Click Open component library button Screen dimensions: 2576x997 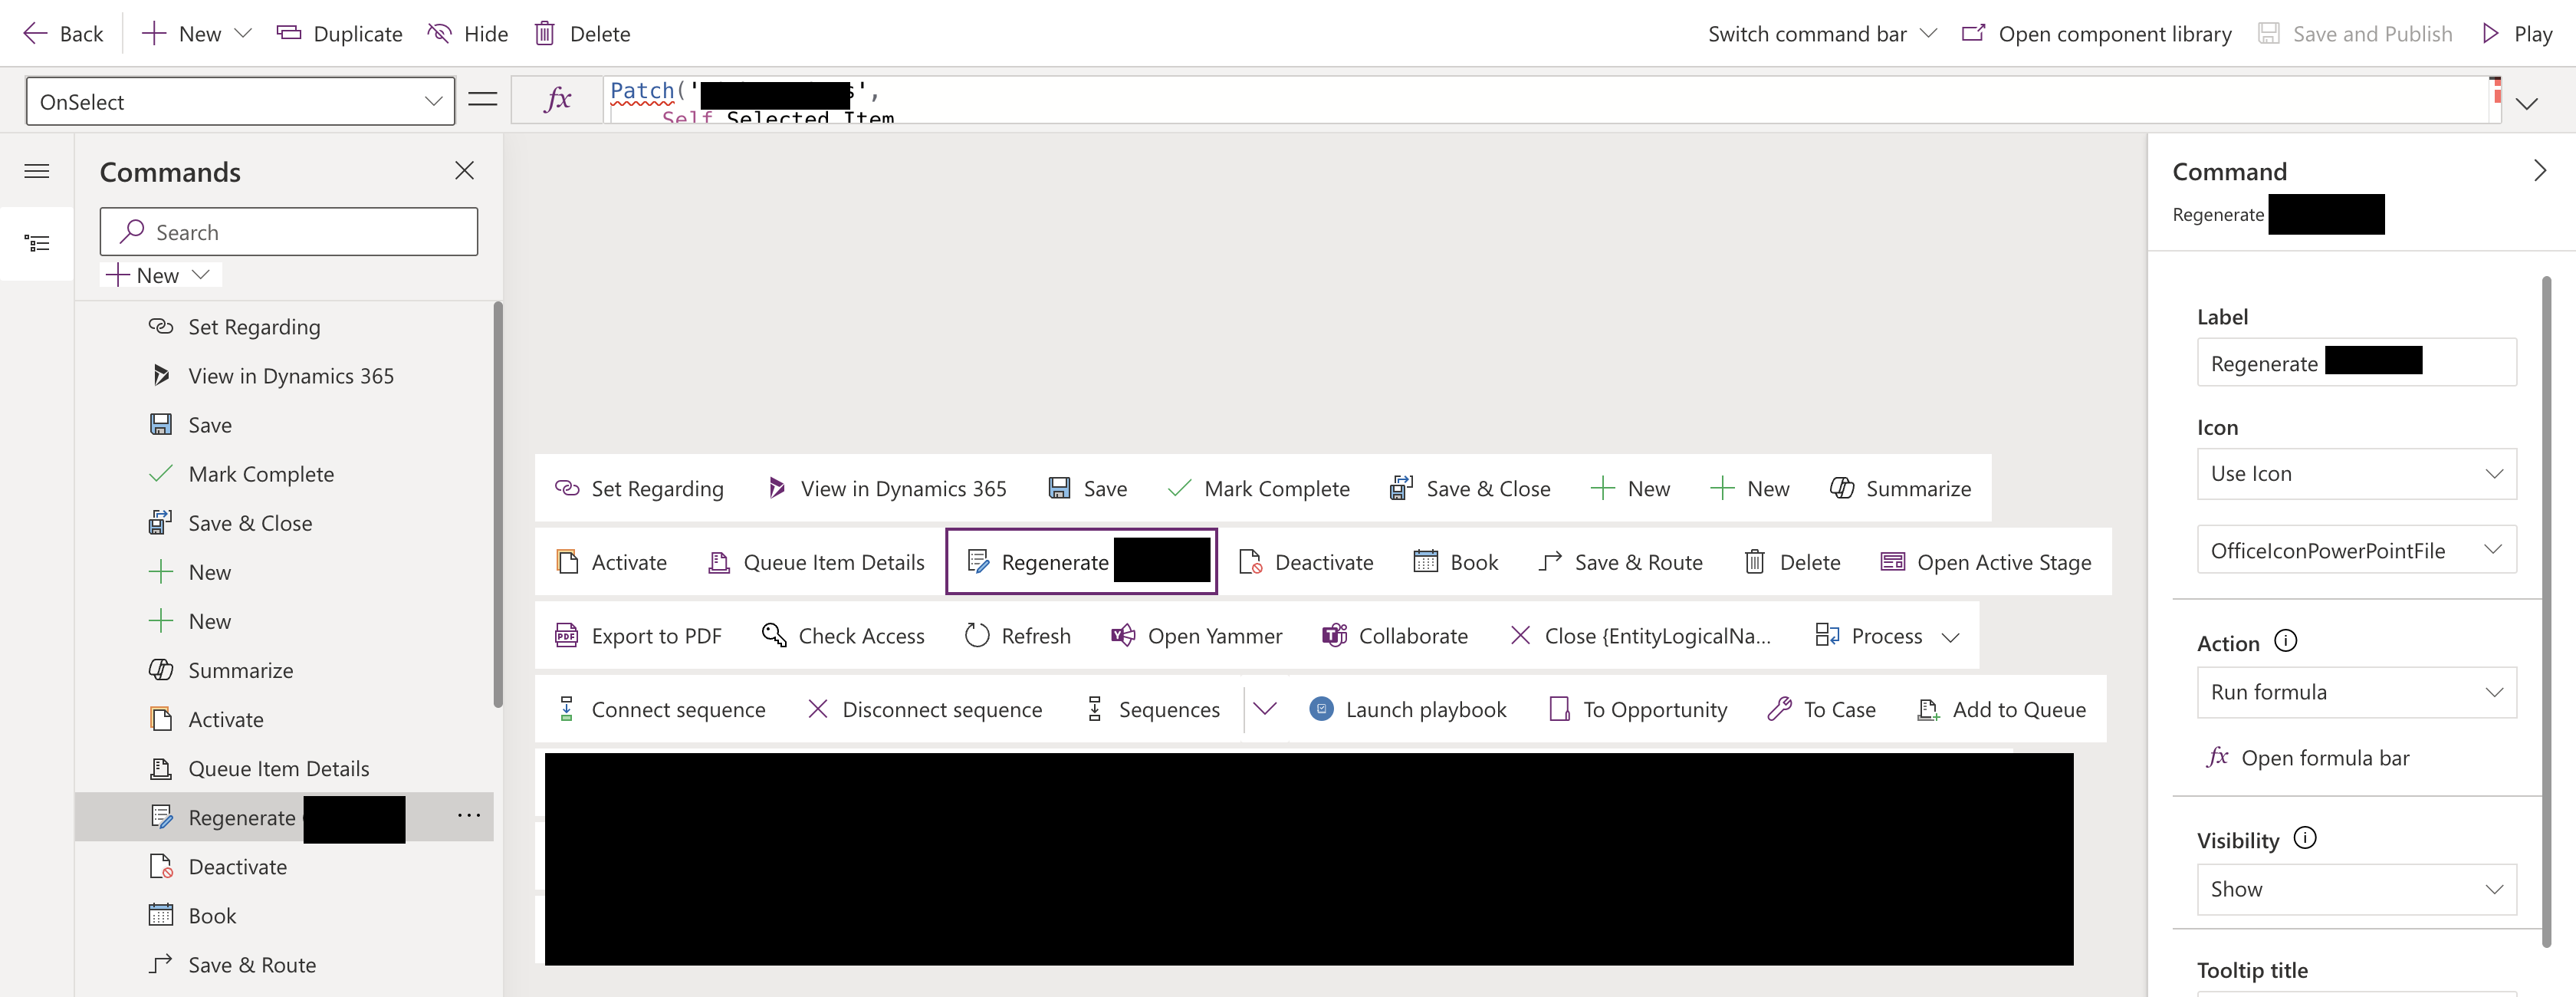point(2097,34)
